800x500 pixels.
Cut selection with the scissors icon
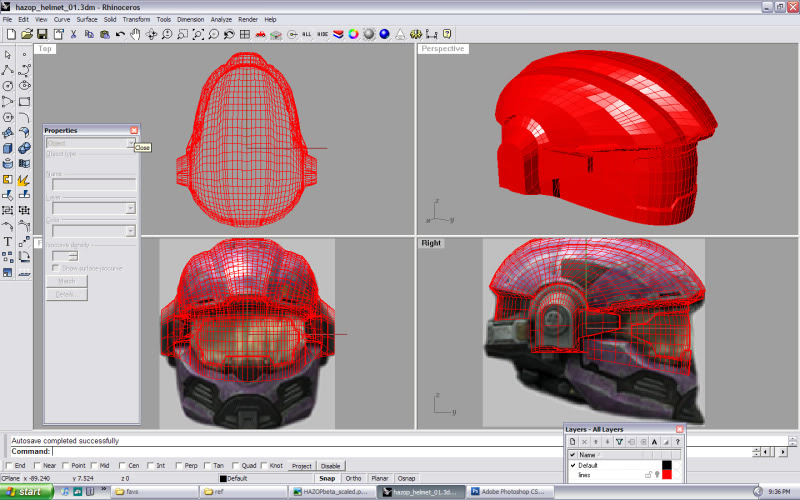click(73, 34)
